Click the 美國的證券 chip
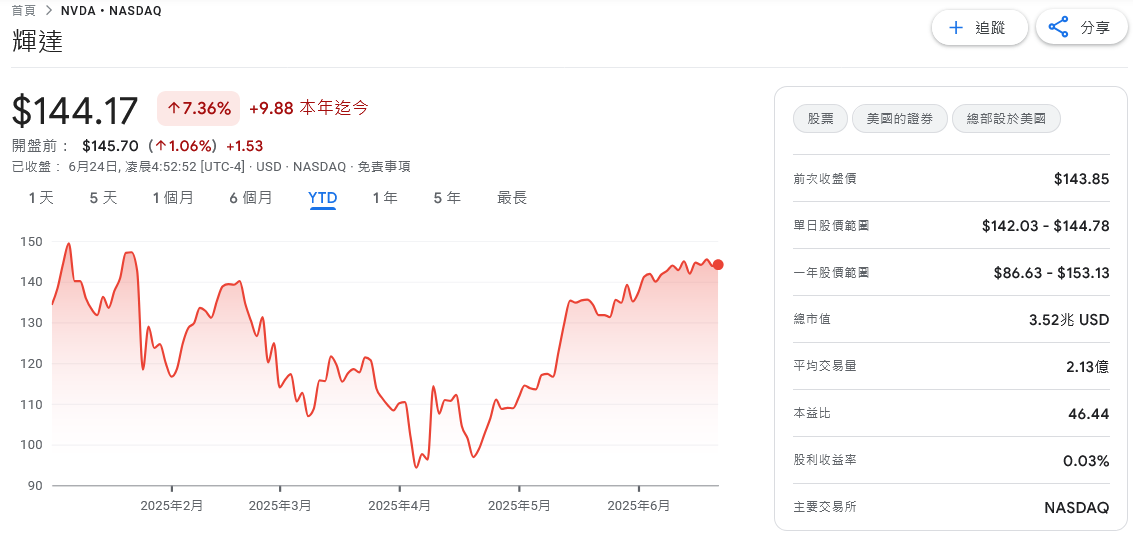1133x535 pixels. point(900,119)
